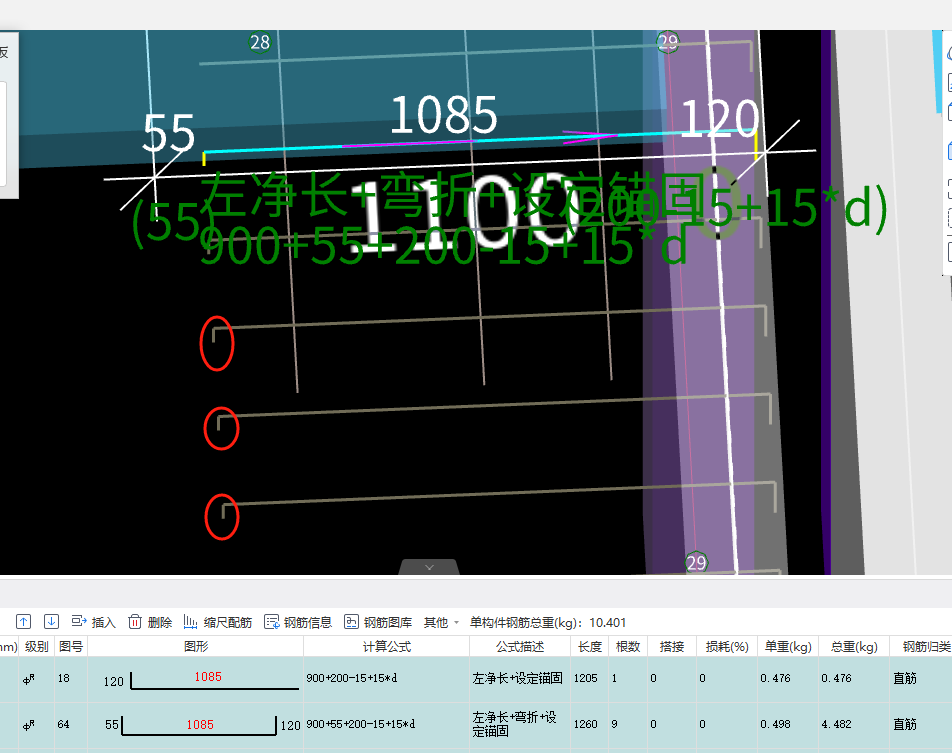The width and height of the screenshot is (952, 753).
Task: Click the 根数 column header
Action: 628,646
